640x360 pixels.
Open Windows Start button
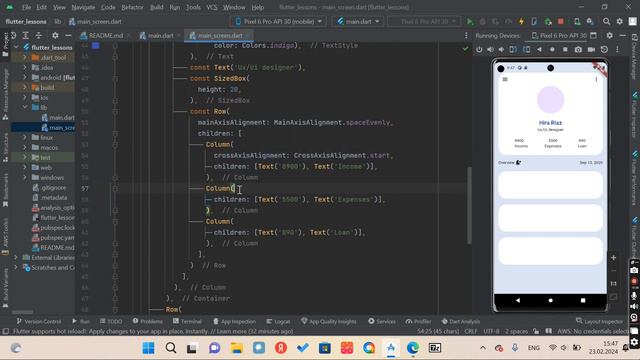(x=149, y=348)
